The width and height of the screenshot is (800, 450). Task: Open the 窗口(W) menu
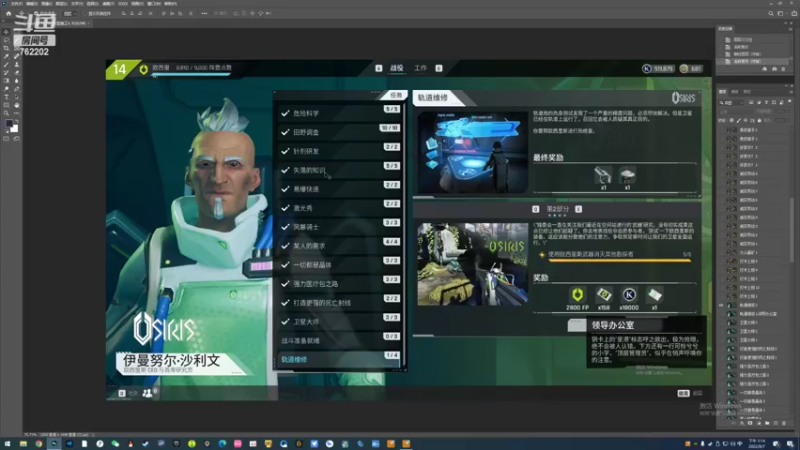coord(154,4)
